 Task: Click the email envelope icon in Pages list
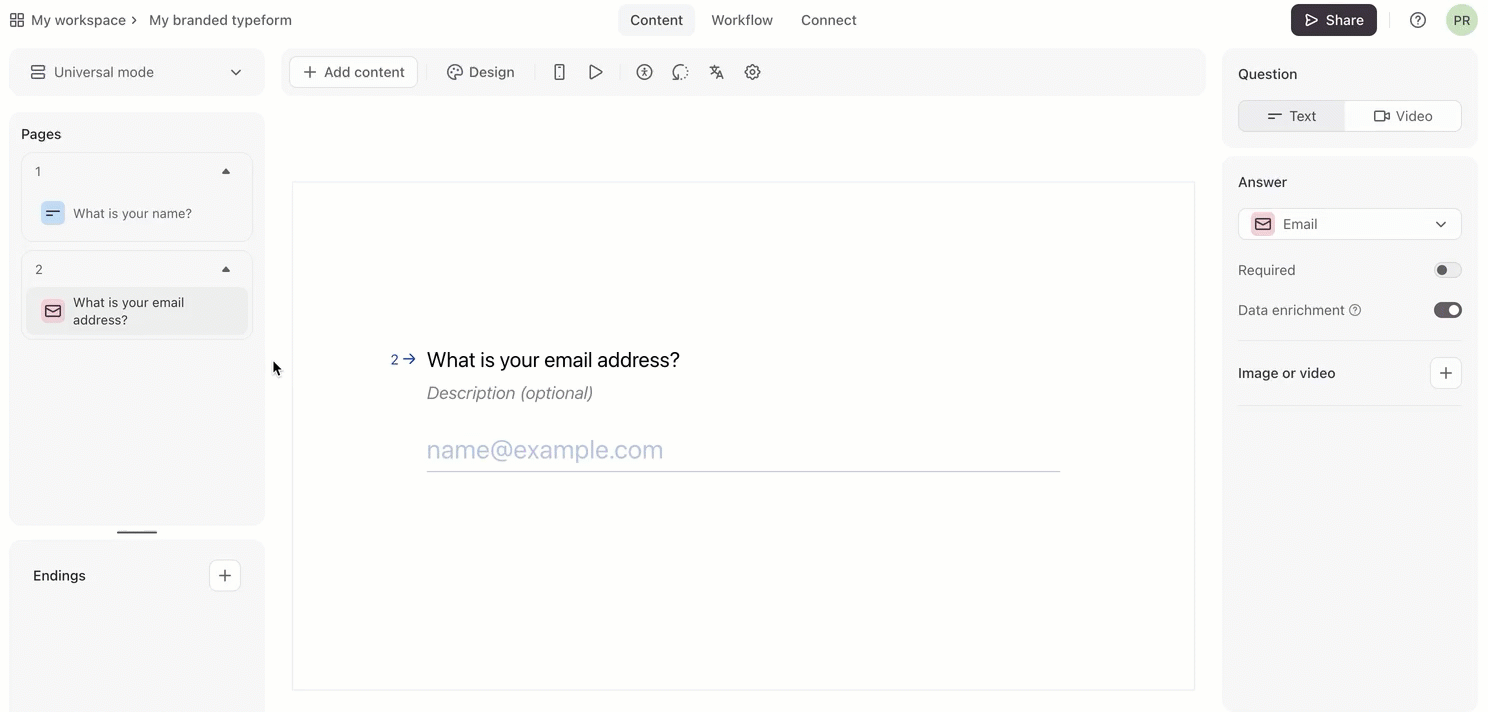pos(53,311)
